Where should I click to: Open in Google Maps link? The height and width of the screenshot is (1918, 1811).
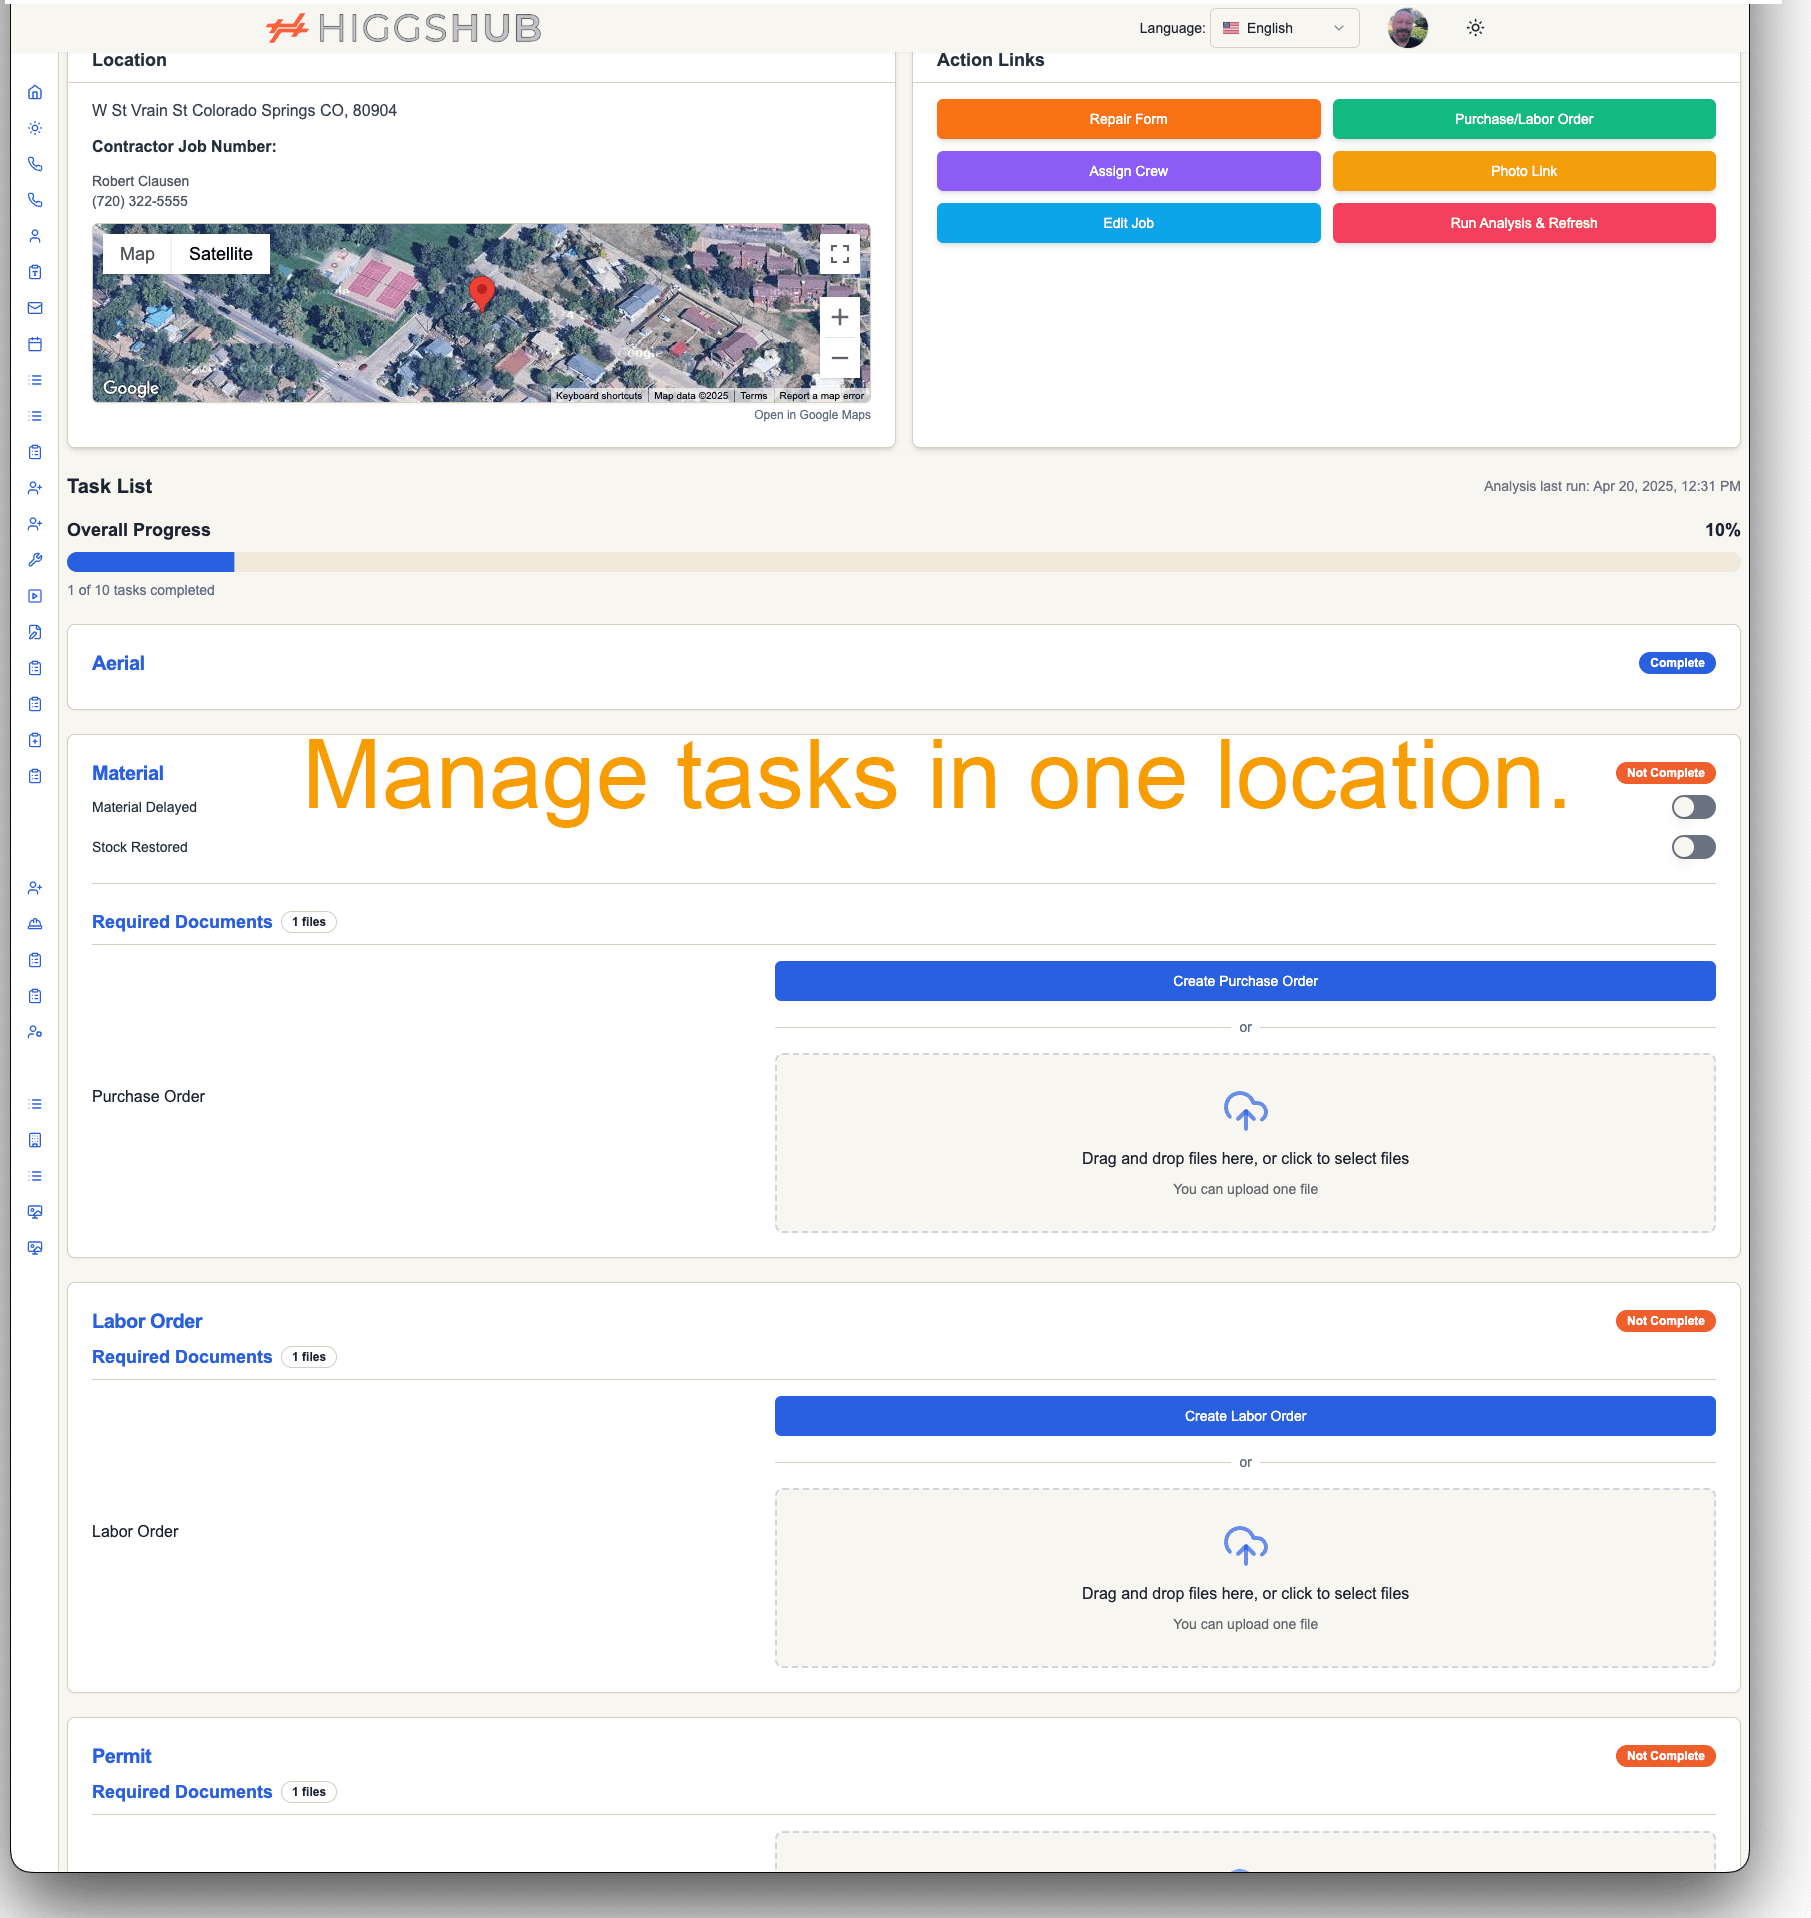point(811,414)
